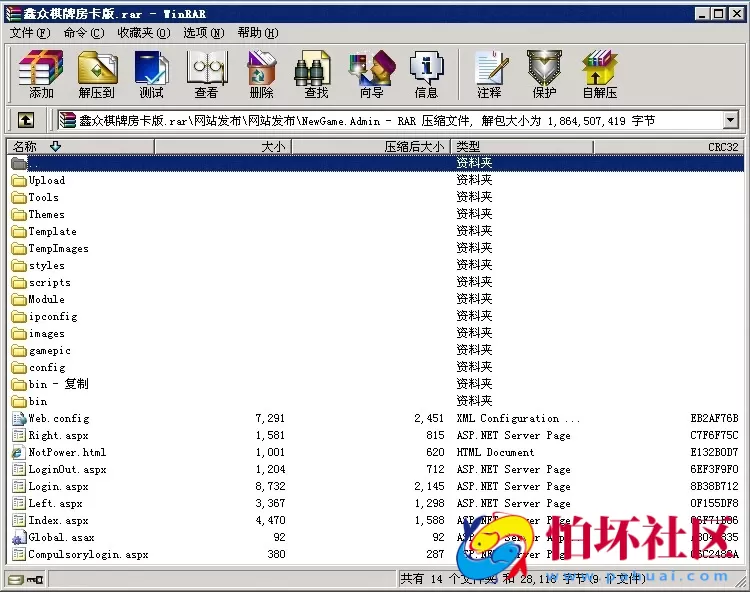Select the Compulsorylogin.aspx file name
The width and height of the screenshot is (750, 592).
(88, 555)
